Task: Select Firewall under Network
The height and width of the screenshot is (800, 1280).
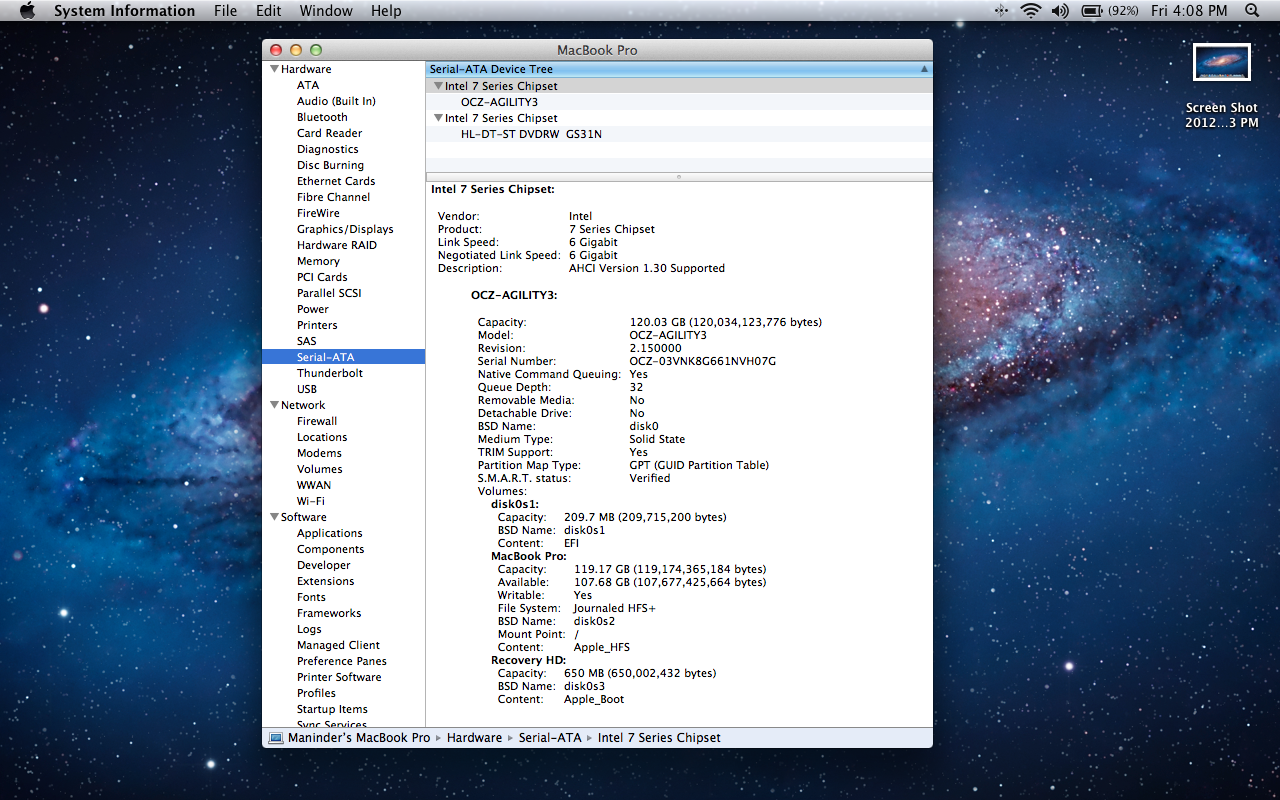Action: click(316, 421)
